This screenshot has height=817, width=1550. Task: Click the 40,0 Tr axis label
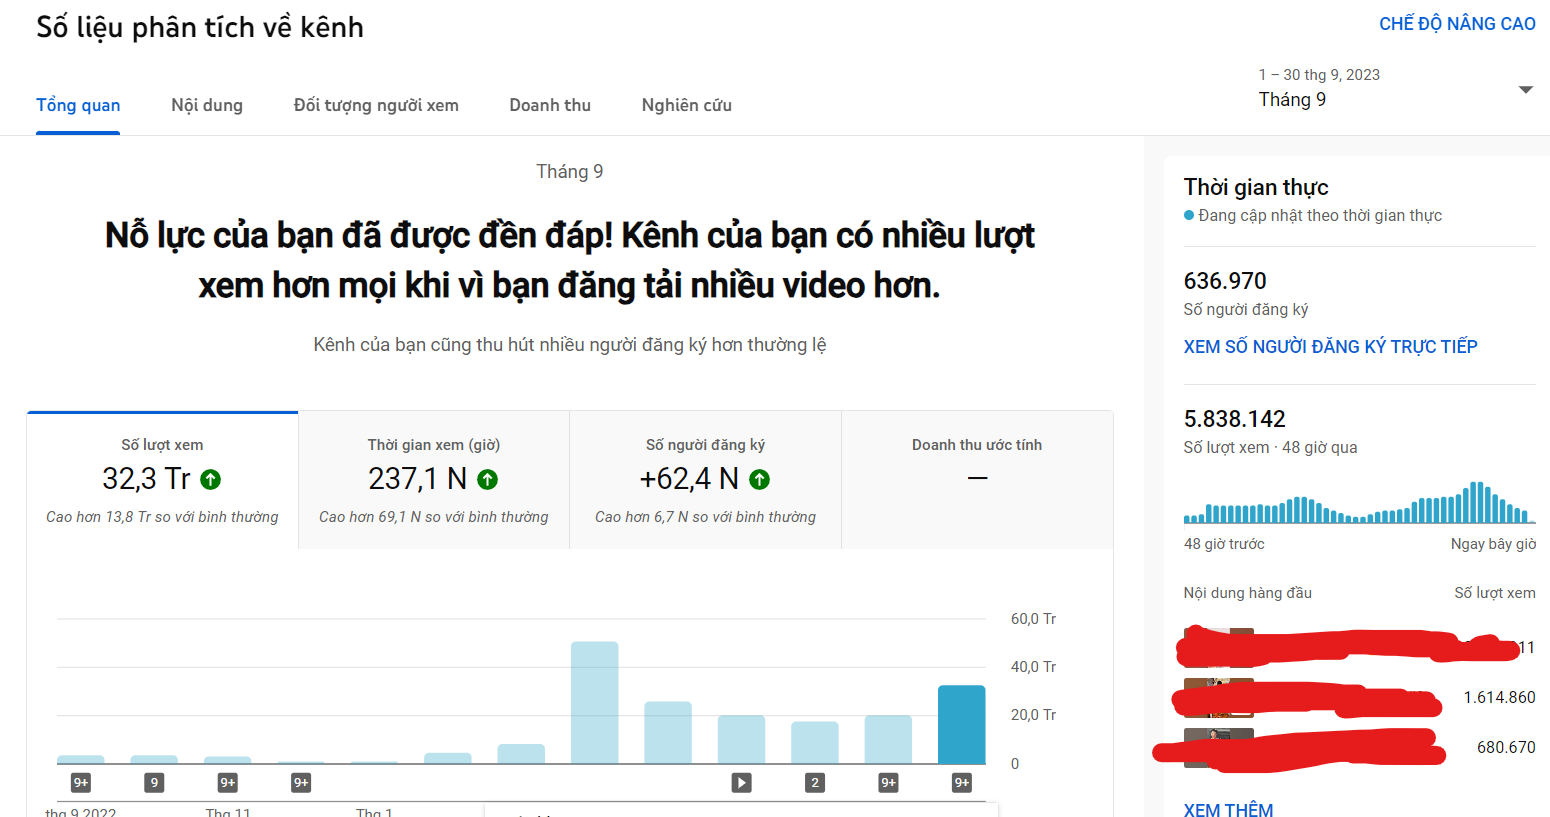tap(1033, 667)
